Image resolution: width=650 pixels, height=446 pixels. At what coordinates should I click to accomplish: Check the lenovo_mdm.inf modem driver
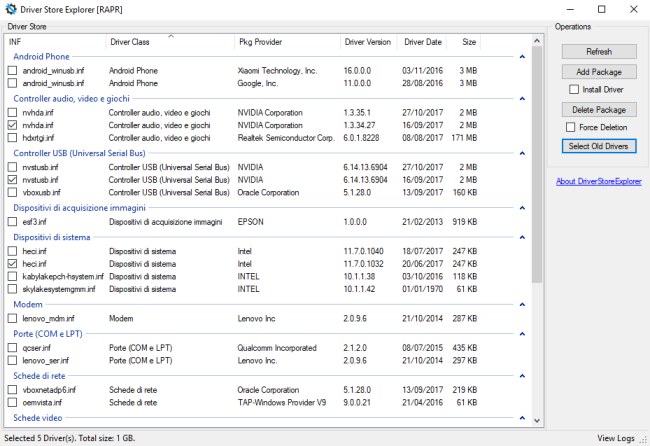(x=12, y=318)
